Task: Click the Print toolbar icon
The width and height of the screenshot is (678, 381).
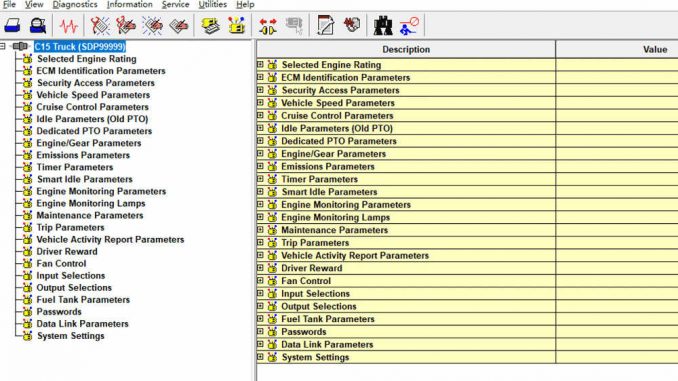Action: [x=12, y=26]
